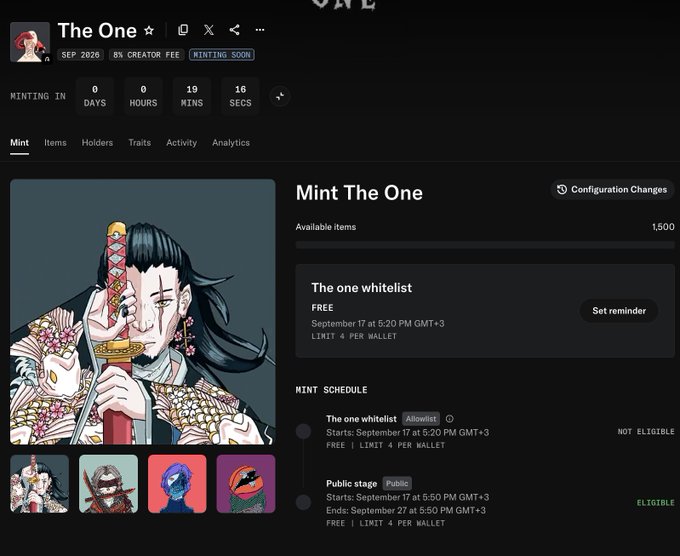Click the 'The One' collection title

(x=97, y=30)
